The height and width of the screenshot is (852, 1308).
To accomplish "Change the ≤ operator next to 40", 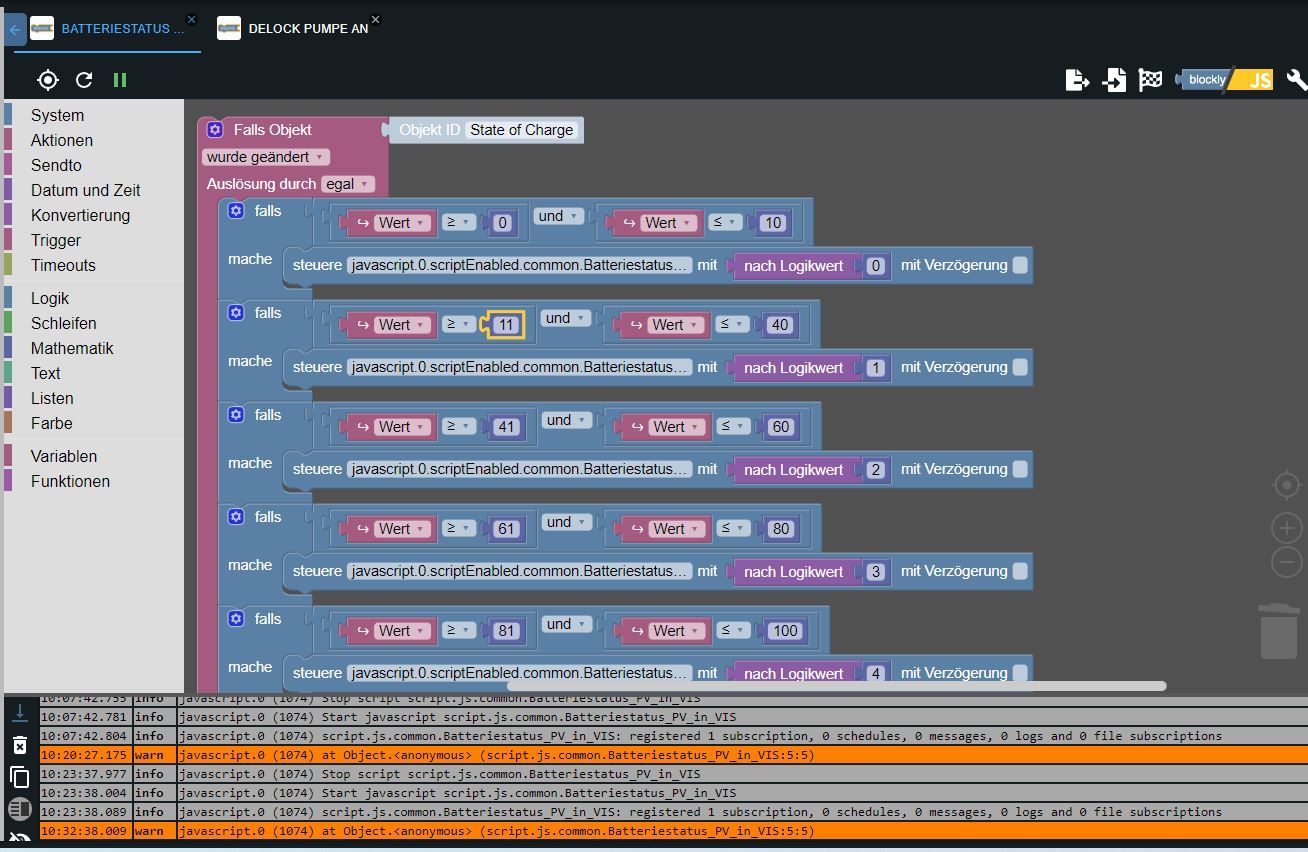I will pyautogui.click(x=733, y=324).
